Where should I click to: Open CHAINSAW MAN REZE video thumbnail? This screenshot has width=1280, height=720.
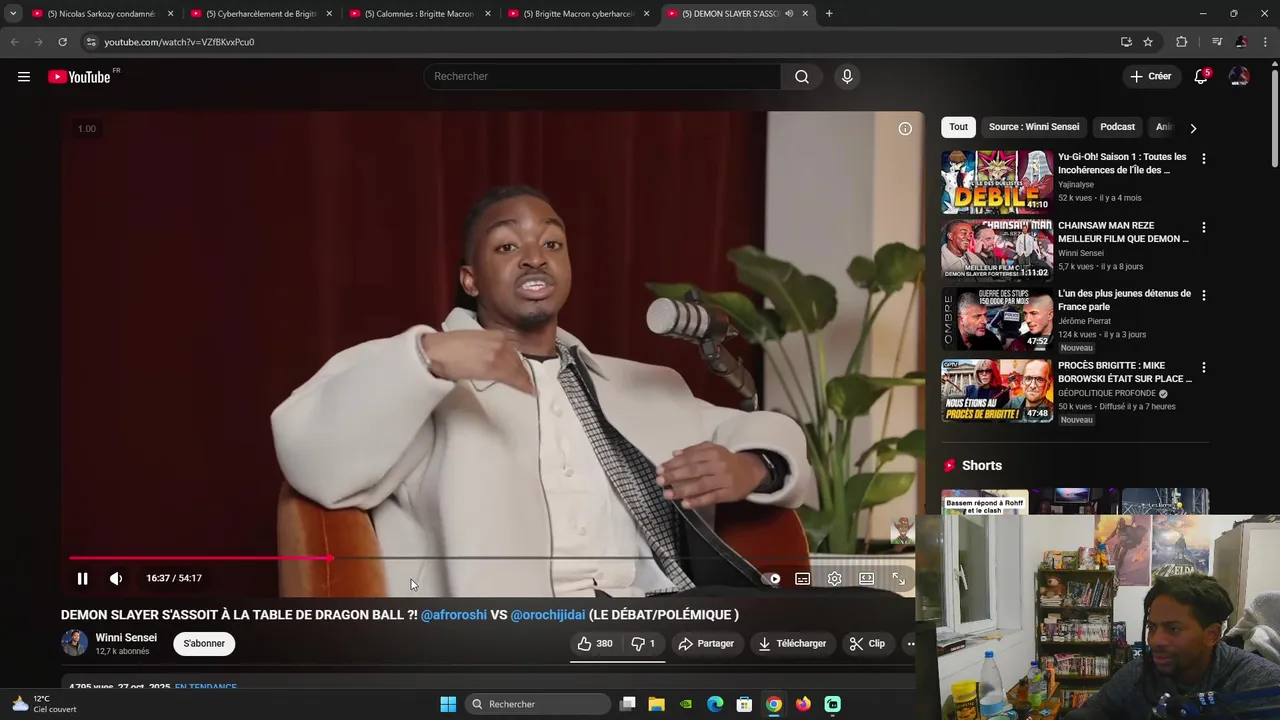[x=997, y=251]
